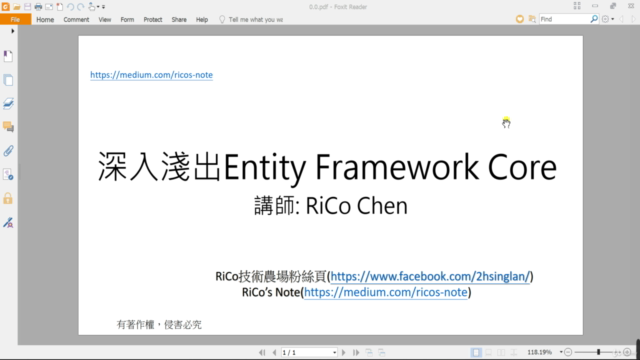The image size is (640, 360).
Task: Create a new blank PDF page icon
Action: click(60, 7)
